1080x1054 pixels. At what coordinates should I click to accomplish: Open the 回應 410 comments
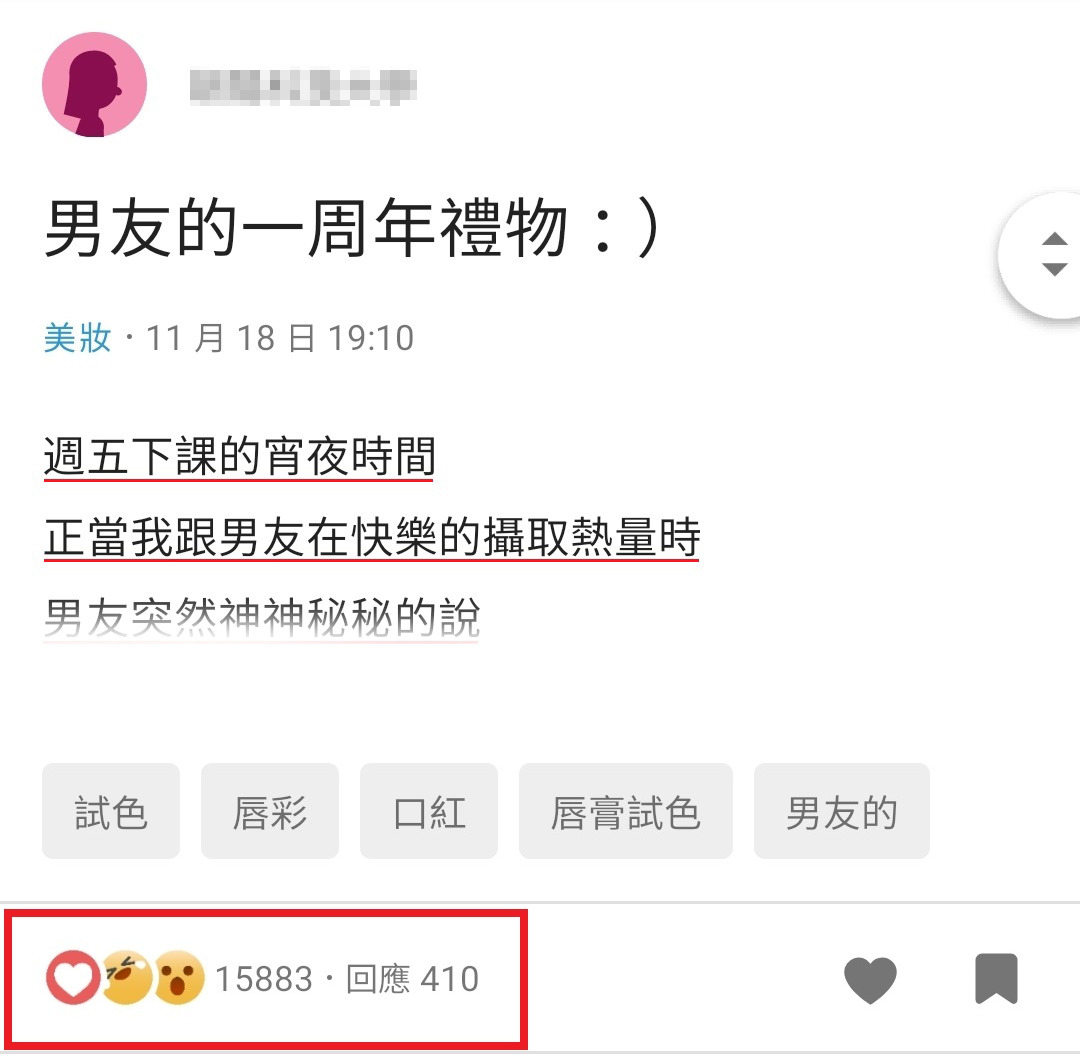413,979
